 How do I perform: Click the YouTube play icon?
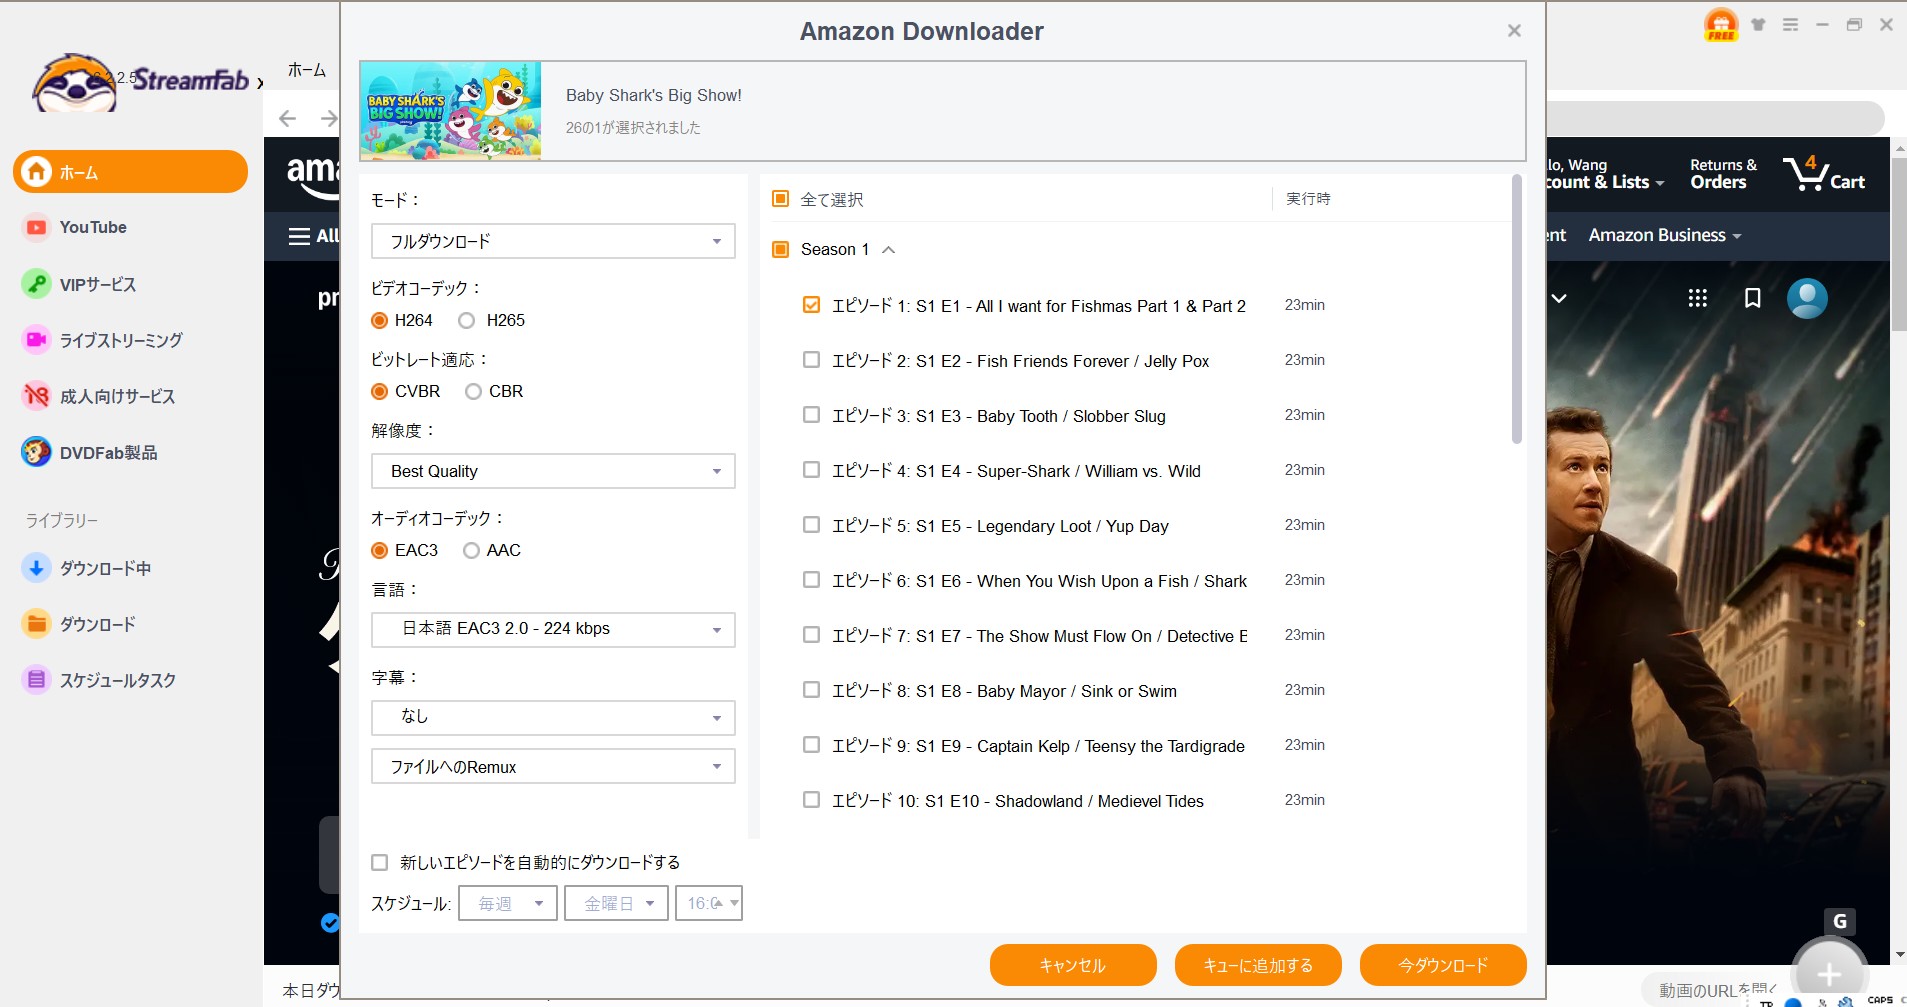tap(36, 227)
